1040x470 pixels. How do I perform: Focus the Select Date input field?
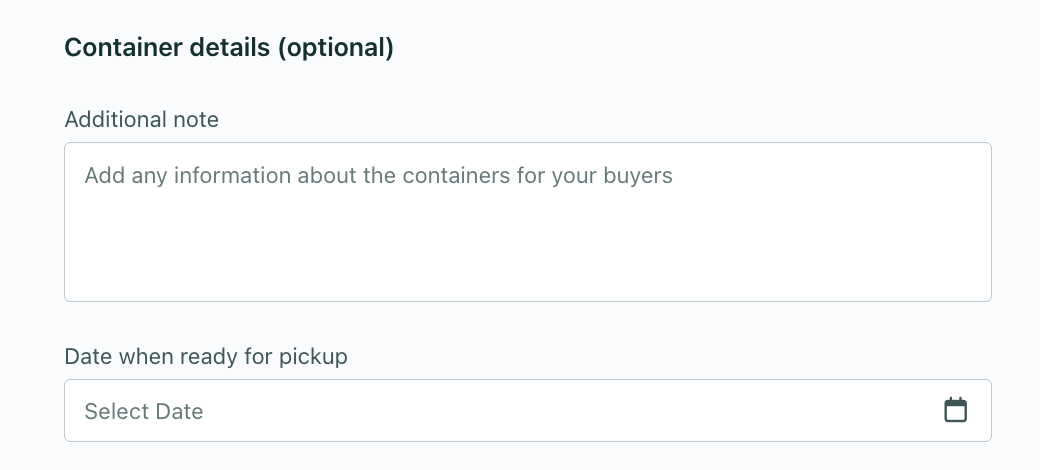pyautogui.click(x=527, y=410)
